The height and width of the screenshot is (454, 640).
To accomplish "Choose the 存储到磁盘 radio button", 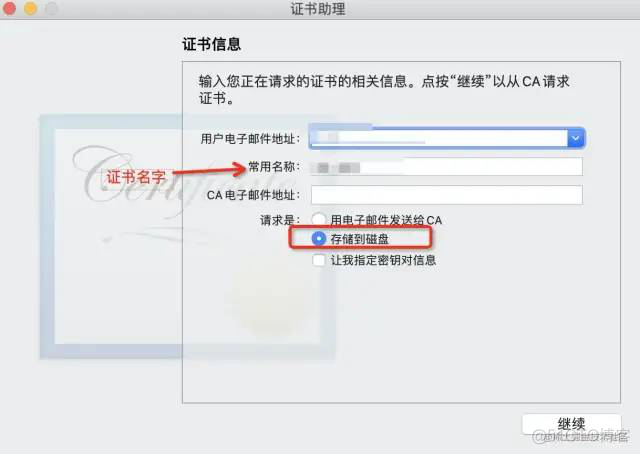I will [x=319, y=239].
